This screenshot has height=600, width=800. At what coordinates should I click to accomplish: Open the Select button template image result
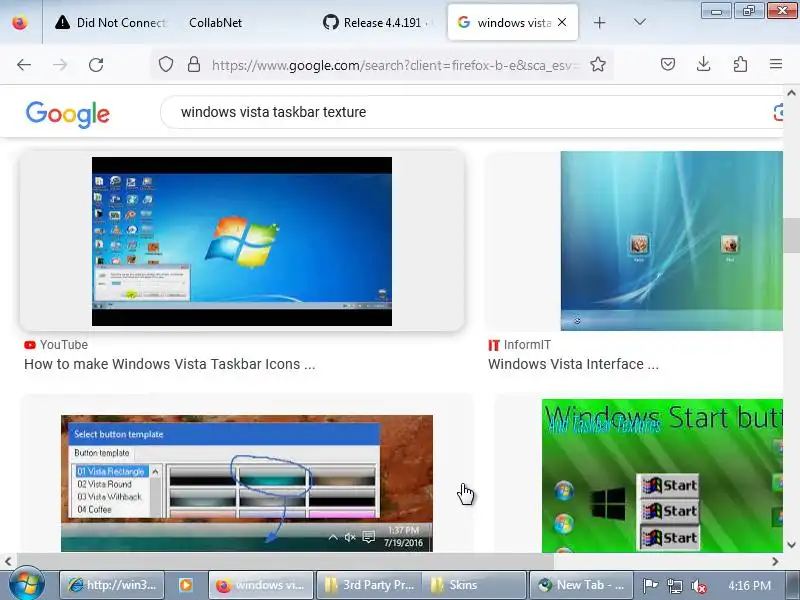247,483
